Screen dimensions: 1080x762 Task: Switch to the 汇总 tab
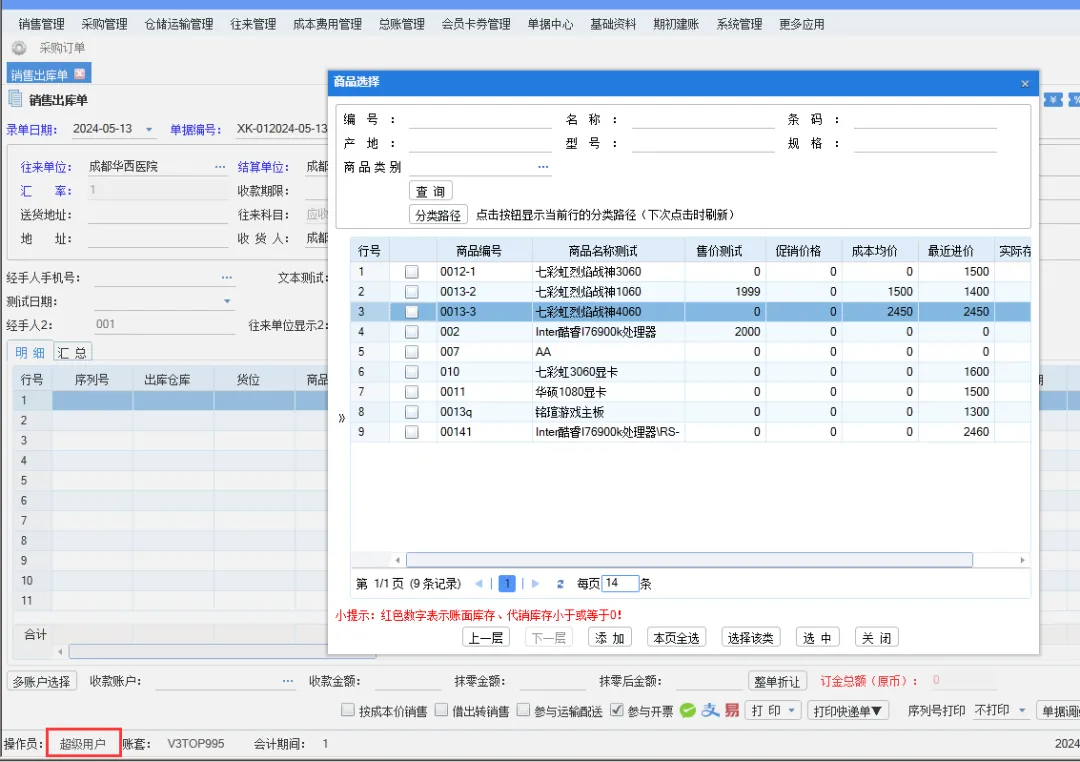coord(72,352)
